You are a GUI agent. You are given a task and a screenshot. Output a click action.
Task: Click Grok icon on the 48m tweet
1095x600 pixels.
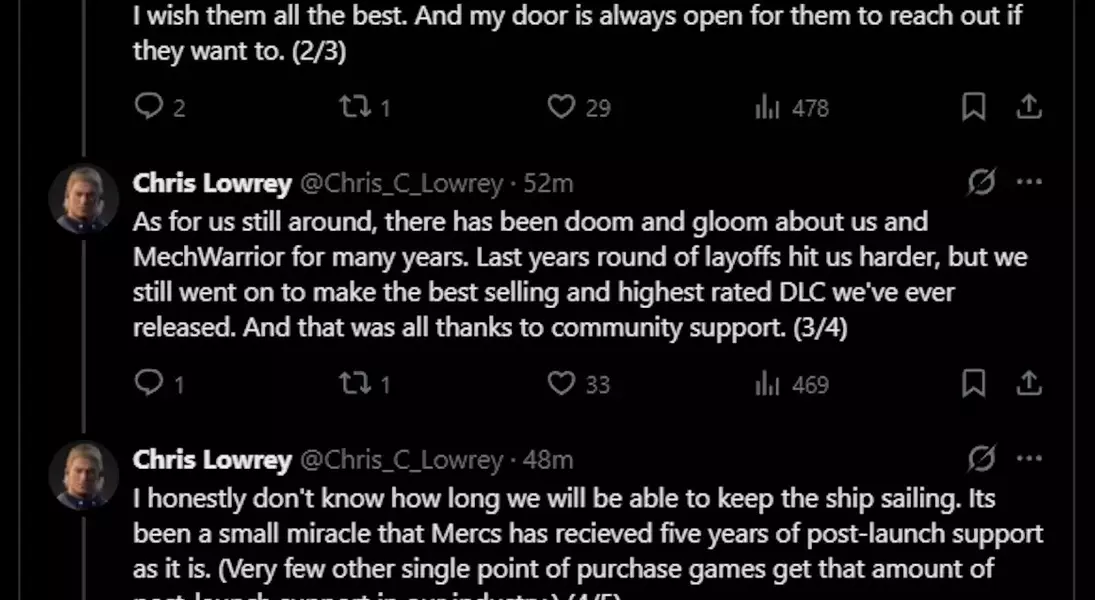point(982,459)
